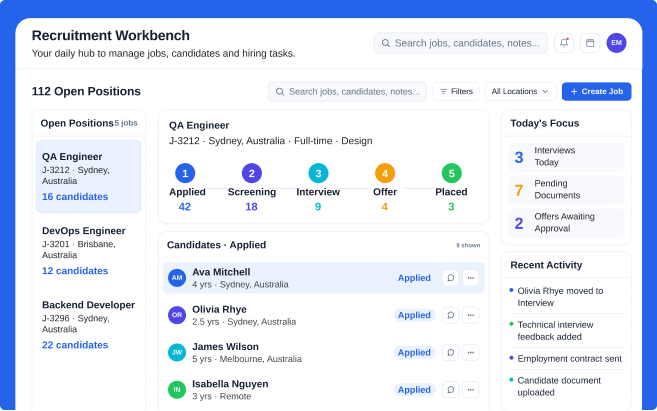Open the EM user avatar menu
The image size is (657, 411).
click(616, 43)
